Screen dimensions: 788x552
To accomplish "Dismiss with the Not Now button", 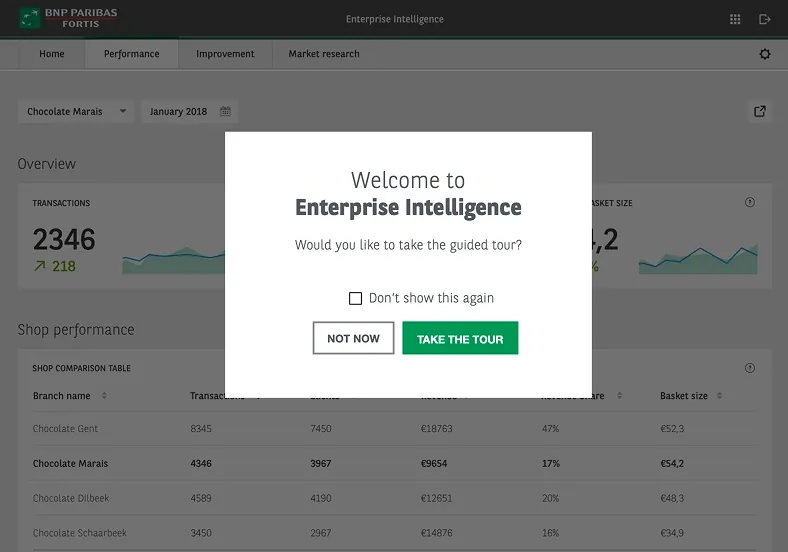I will [x=353, y=338].
